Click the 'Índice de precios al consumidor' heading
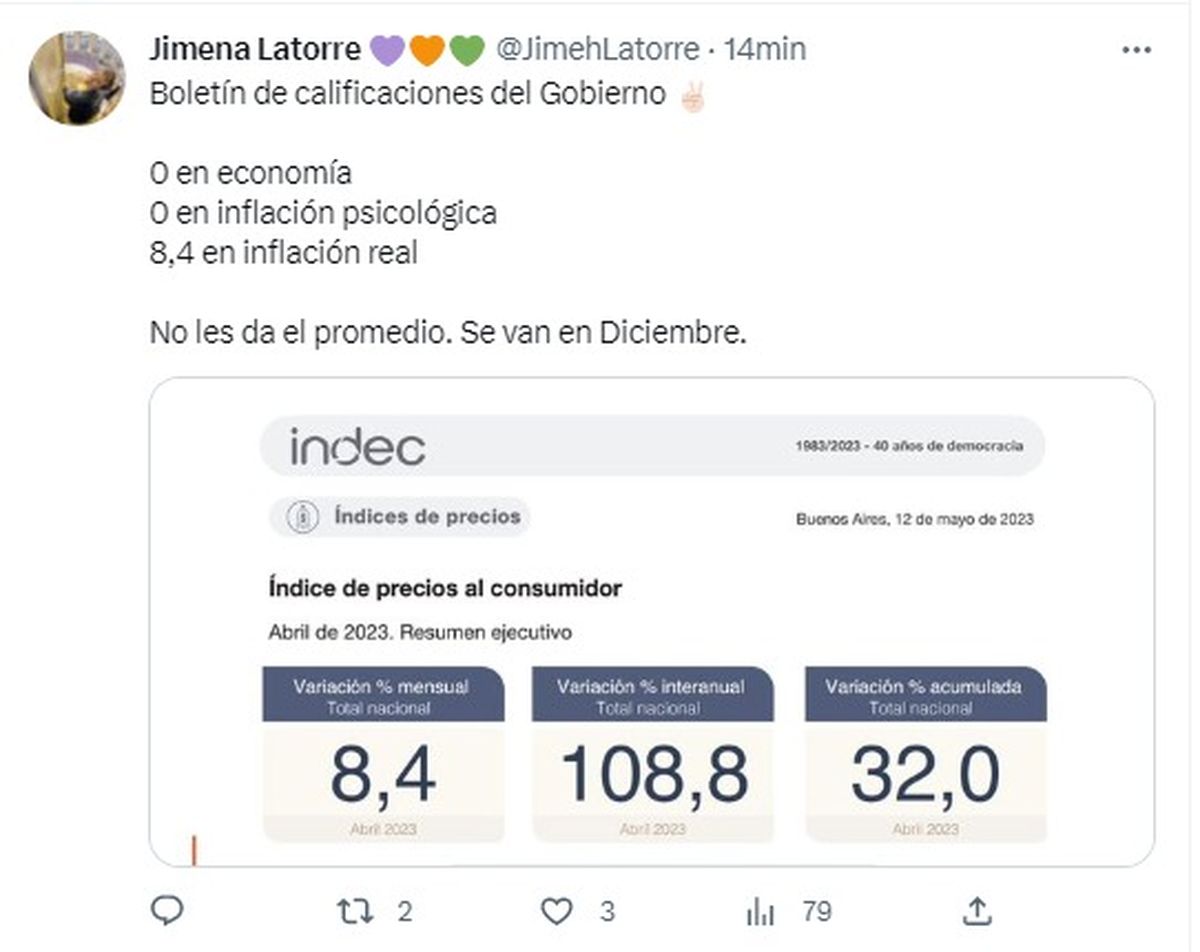 445,588
